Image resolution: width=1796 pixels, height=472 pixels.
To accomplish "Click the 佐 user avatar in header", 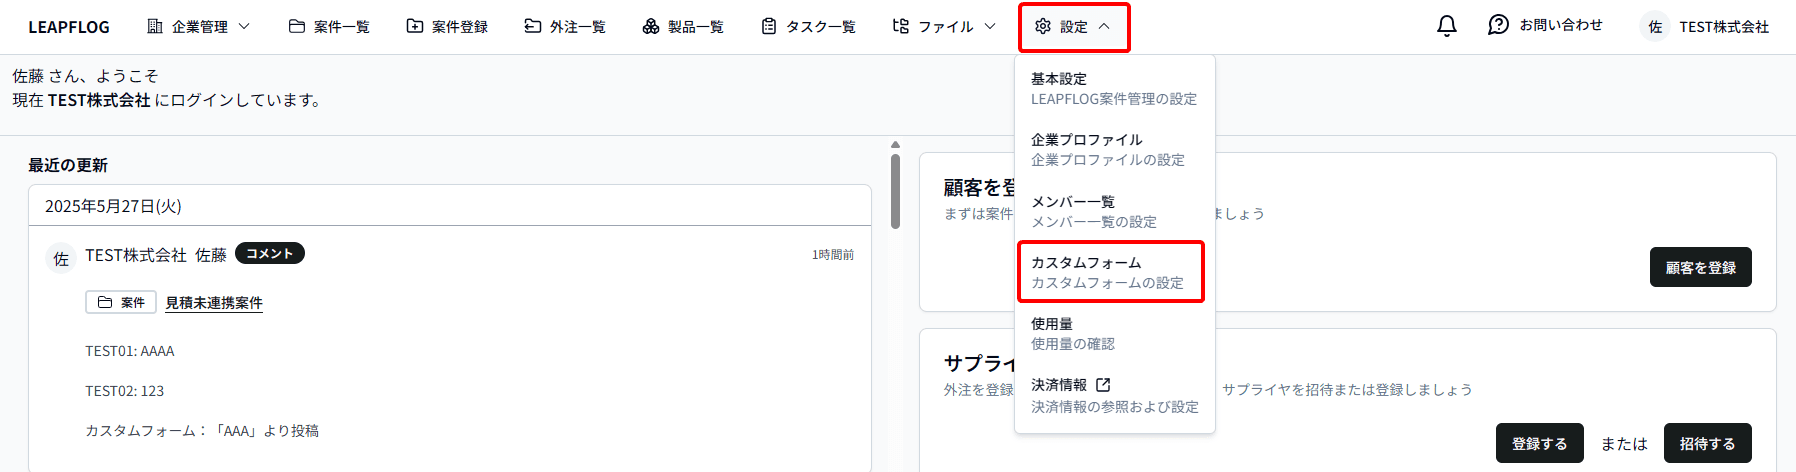I will pyautogui.click(x=1655, y=27).
